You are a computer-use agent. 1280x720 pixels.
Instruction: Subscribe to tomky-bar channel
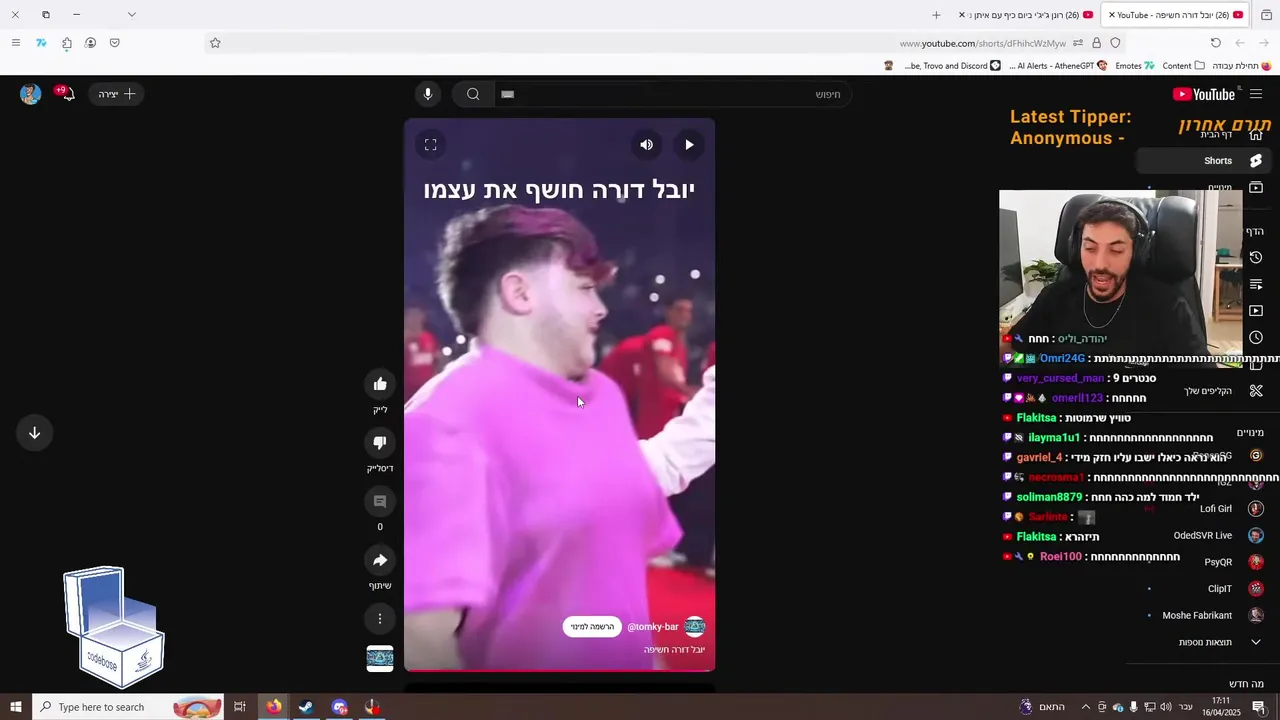(592, 627)
